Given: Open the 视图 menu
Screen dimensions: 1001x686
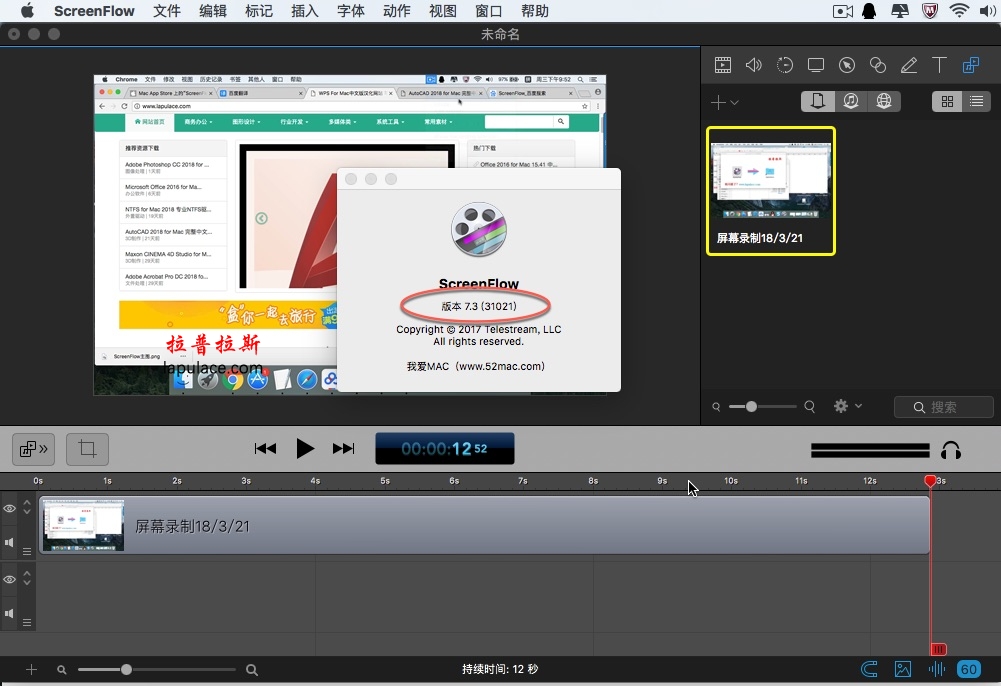Looking at the screenshot, I should 442,11.
